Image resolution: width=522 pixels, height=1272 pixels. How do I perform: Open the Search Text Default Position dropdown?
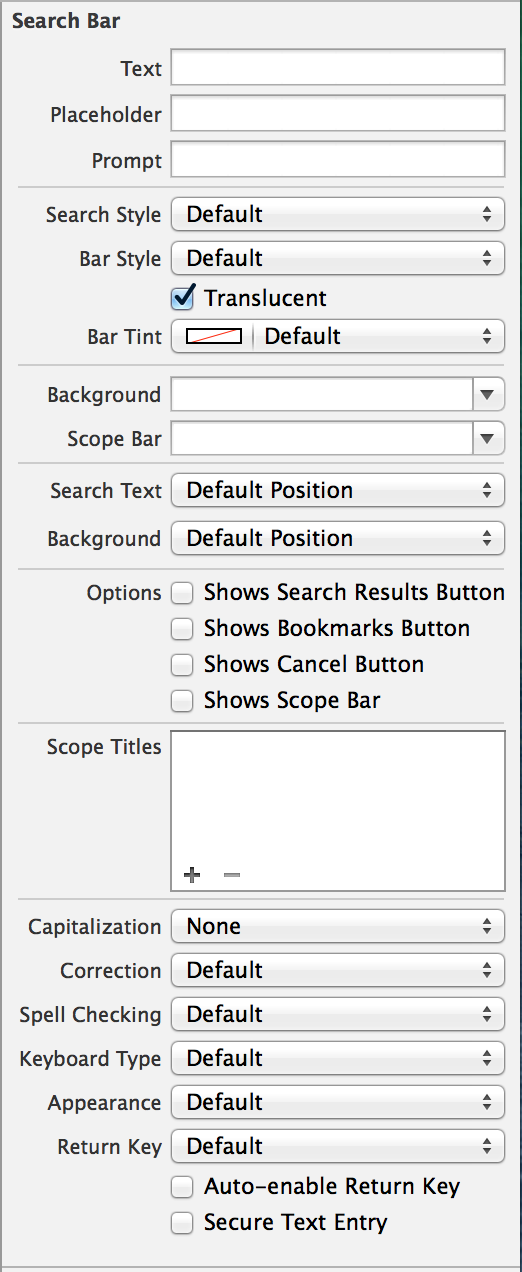coord(338,491)
